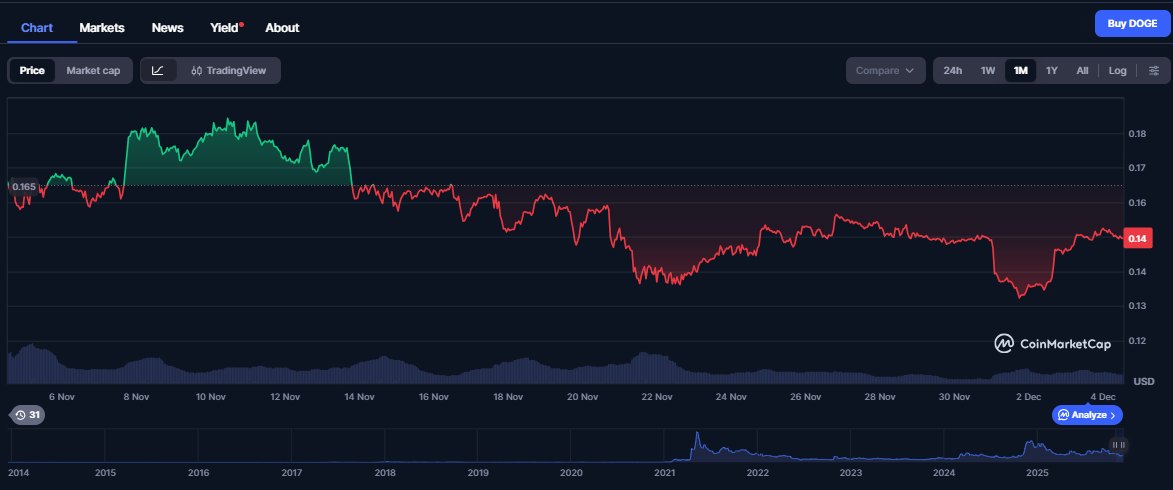Select the Price data view
This screenshot has height=490, width=1173.
(x=32, y=70)
